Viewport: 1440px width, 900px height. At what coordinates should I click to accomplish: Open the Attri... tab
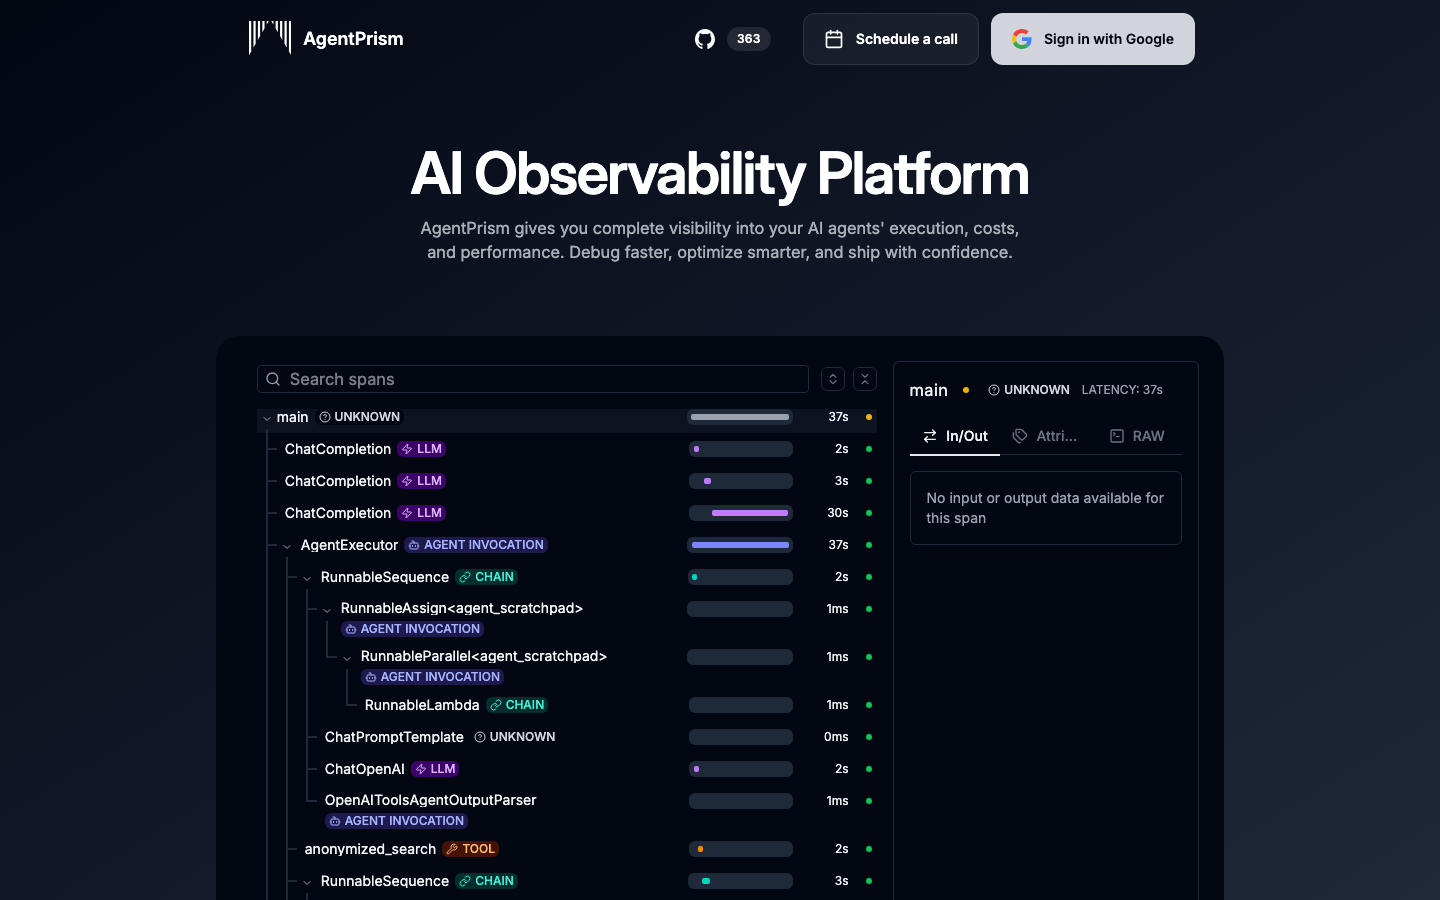point(1045,436)
